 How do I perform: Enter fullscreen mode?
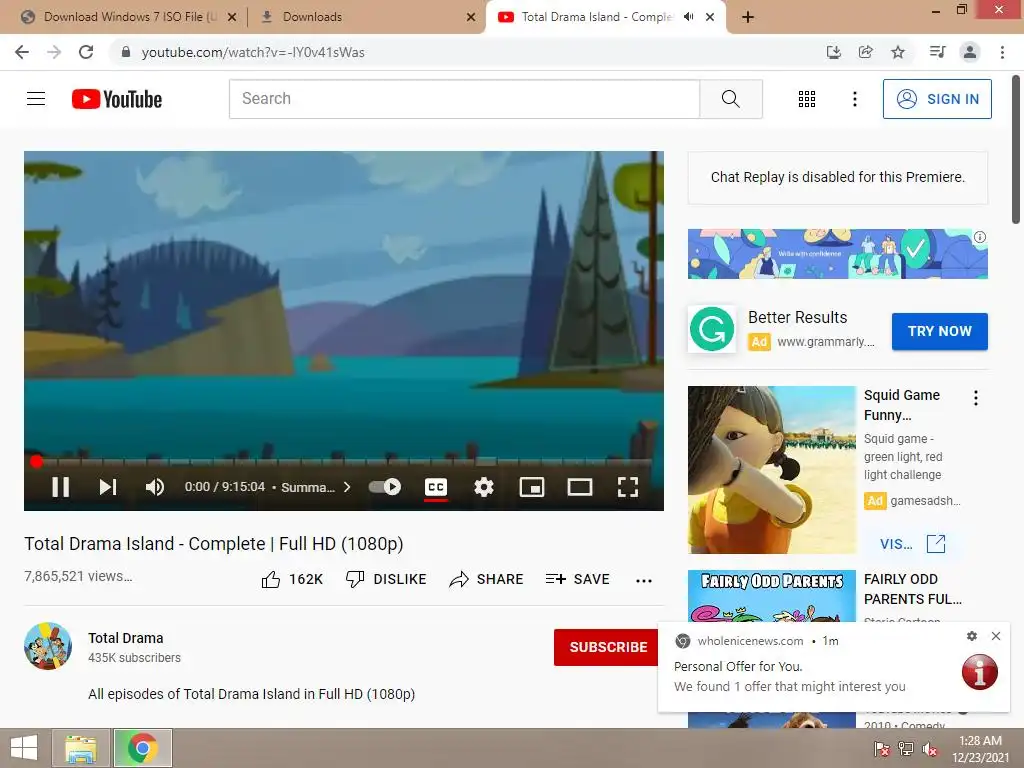(x=628, y=487)
